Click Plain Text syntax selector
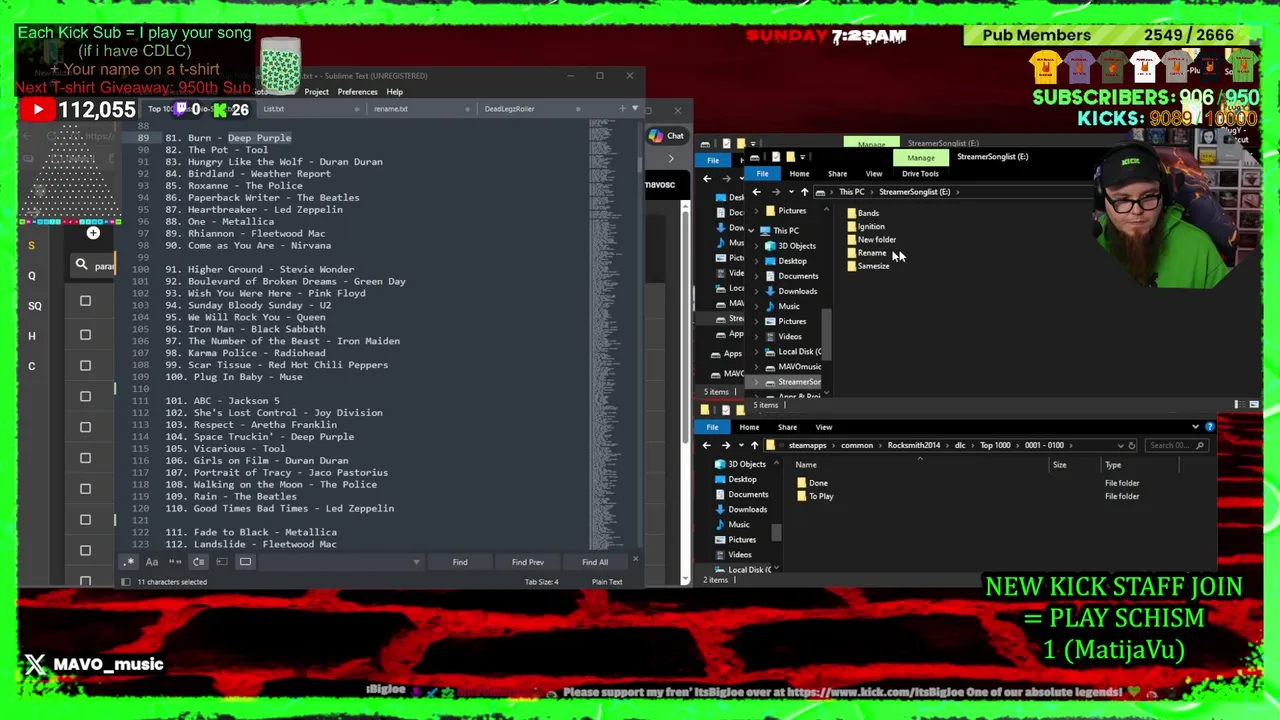This screenshot has width=1280, height=720. coord(607,582)
